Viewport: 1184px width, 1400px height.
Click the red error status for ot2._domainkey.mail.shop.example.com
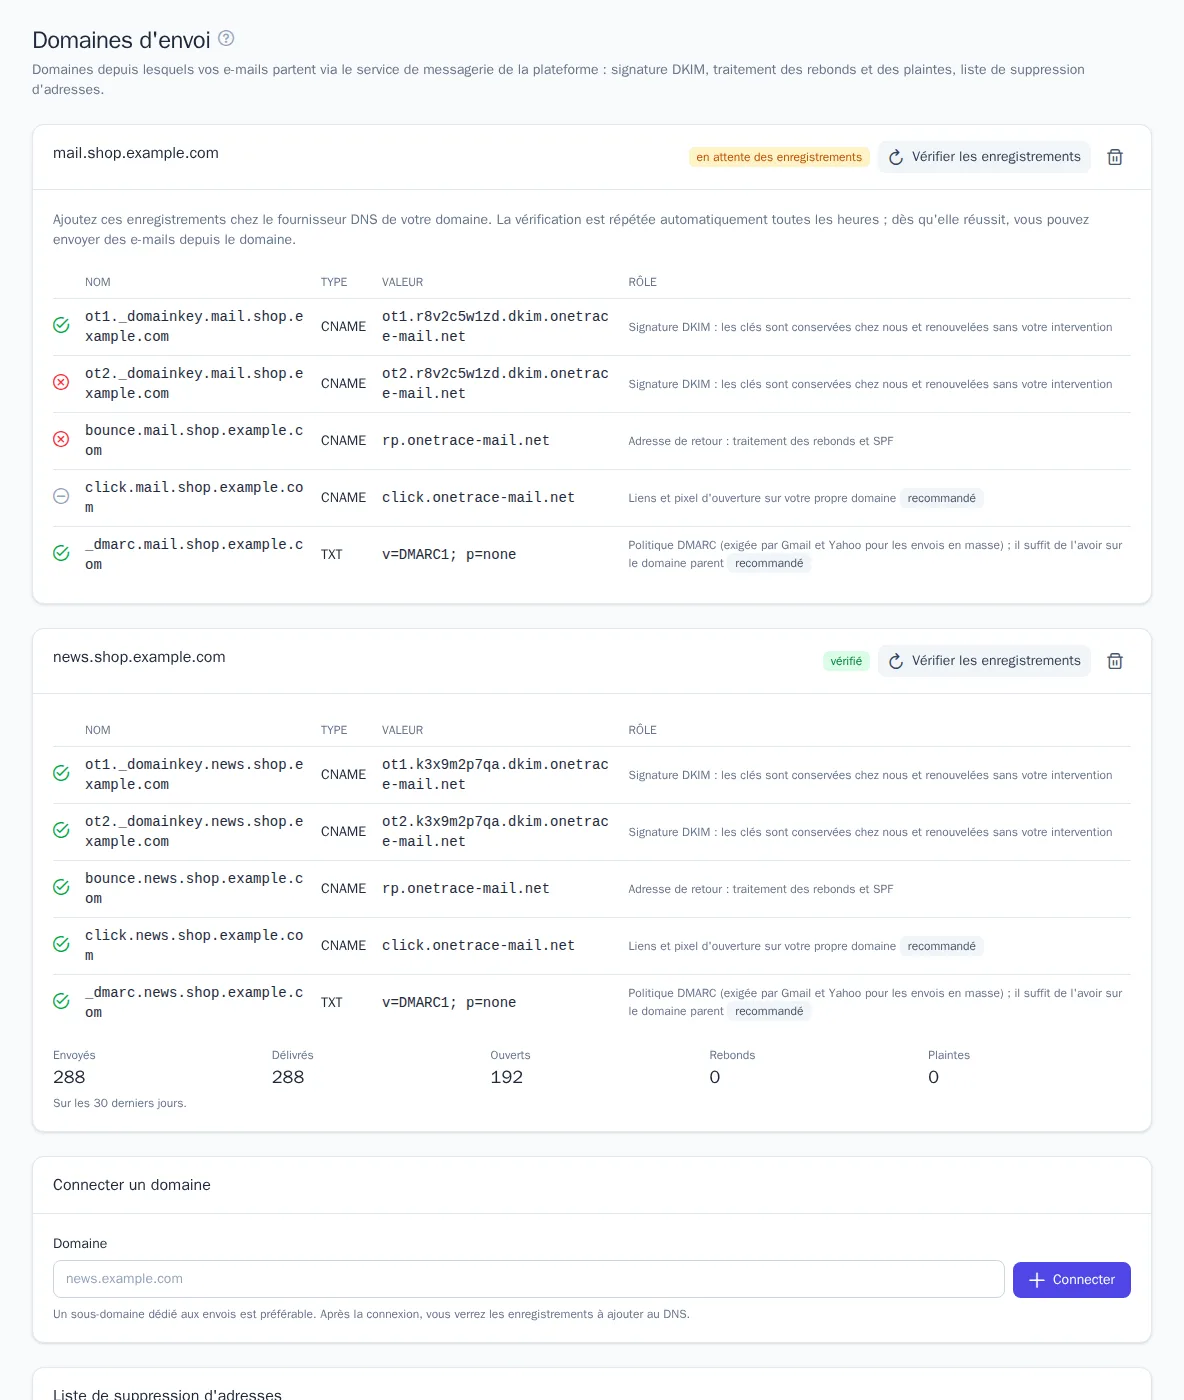click(x=61, y=383)
